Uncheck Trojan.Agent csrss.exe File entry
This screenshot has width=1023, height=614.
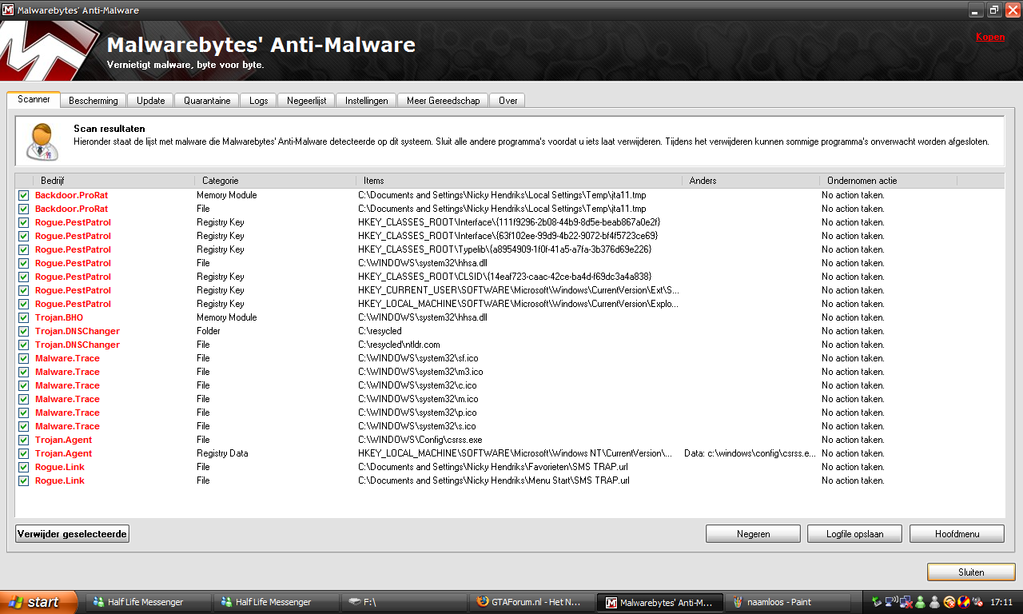(x=23, y=440)
